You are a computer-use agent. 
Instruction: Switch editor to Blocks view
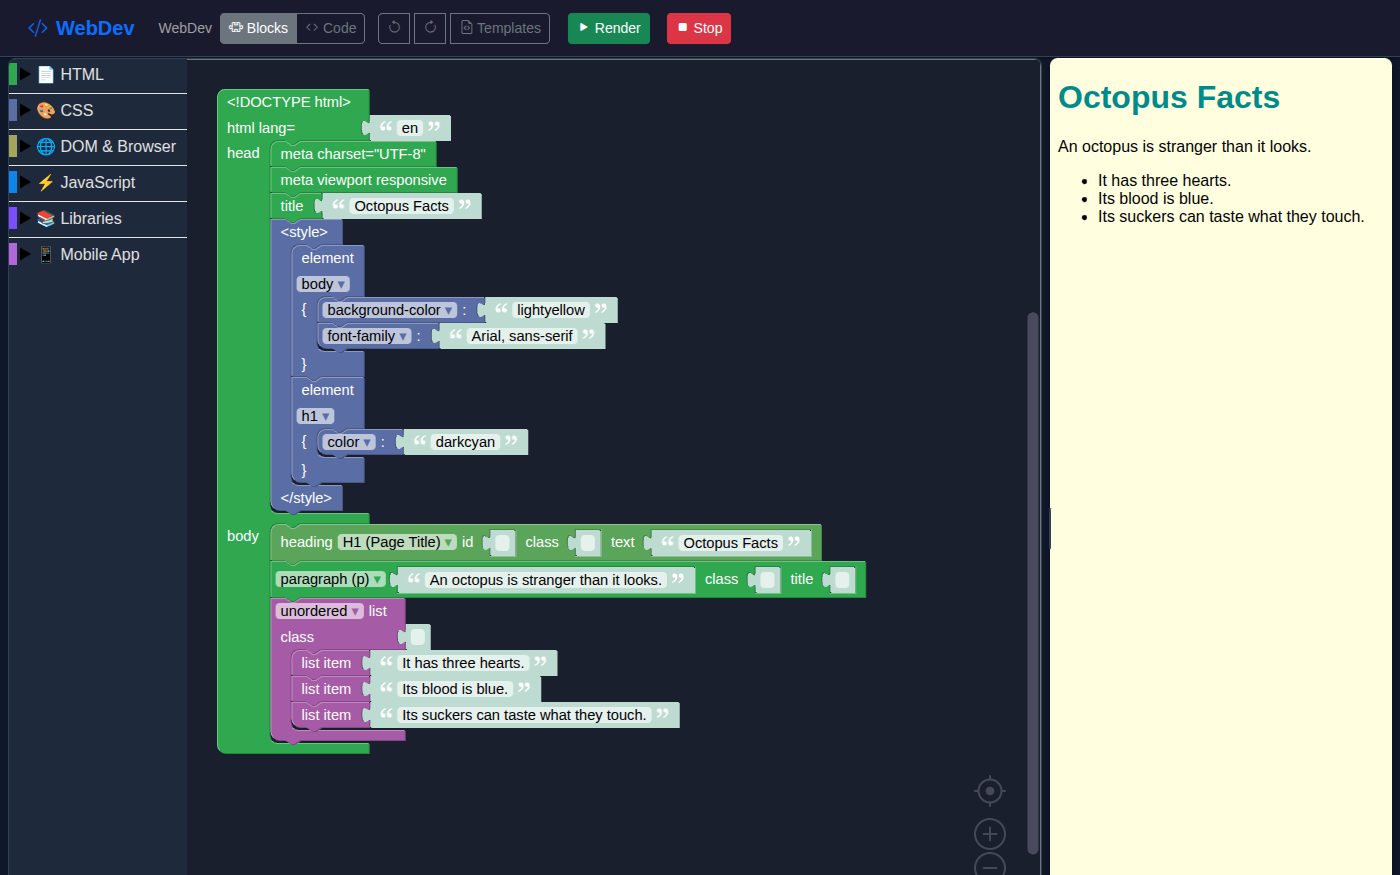(x=258, y=28)
